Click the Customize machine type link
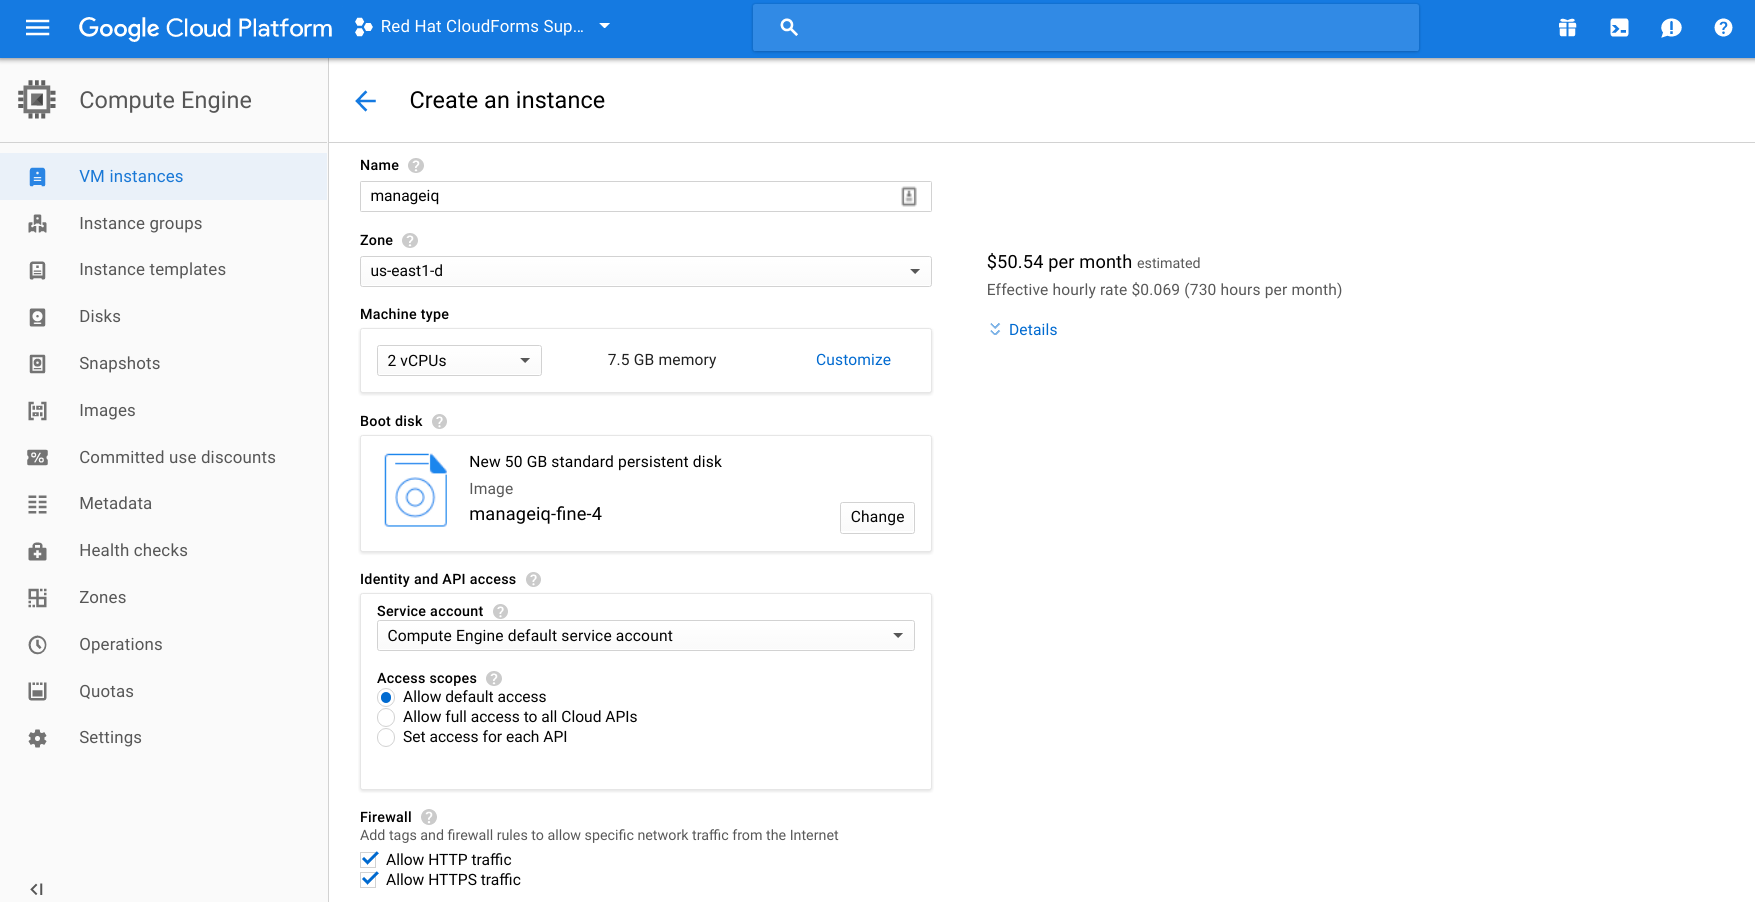This screenshot has width=1755, height=902. (x=853, y=360)
